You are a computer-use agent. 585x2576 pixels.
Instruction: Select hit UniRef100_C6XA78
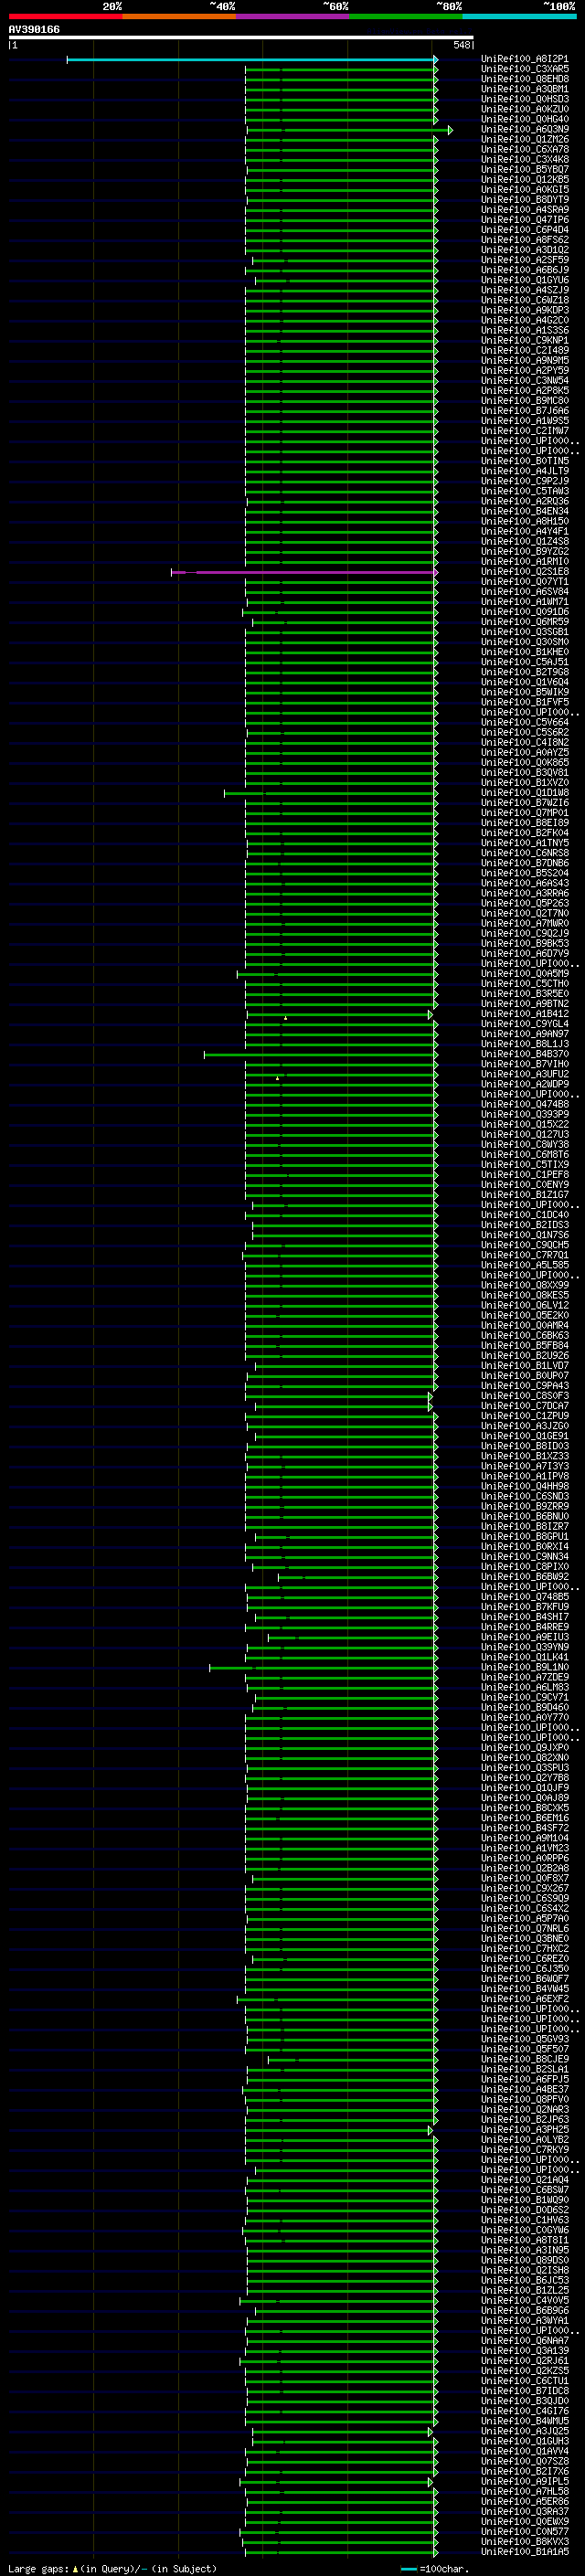524,149
